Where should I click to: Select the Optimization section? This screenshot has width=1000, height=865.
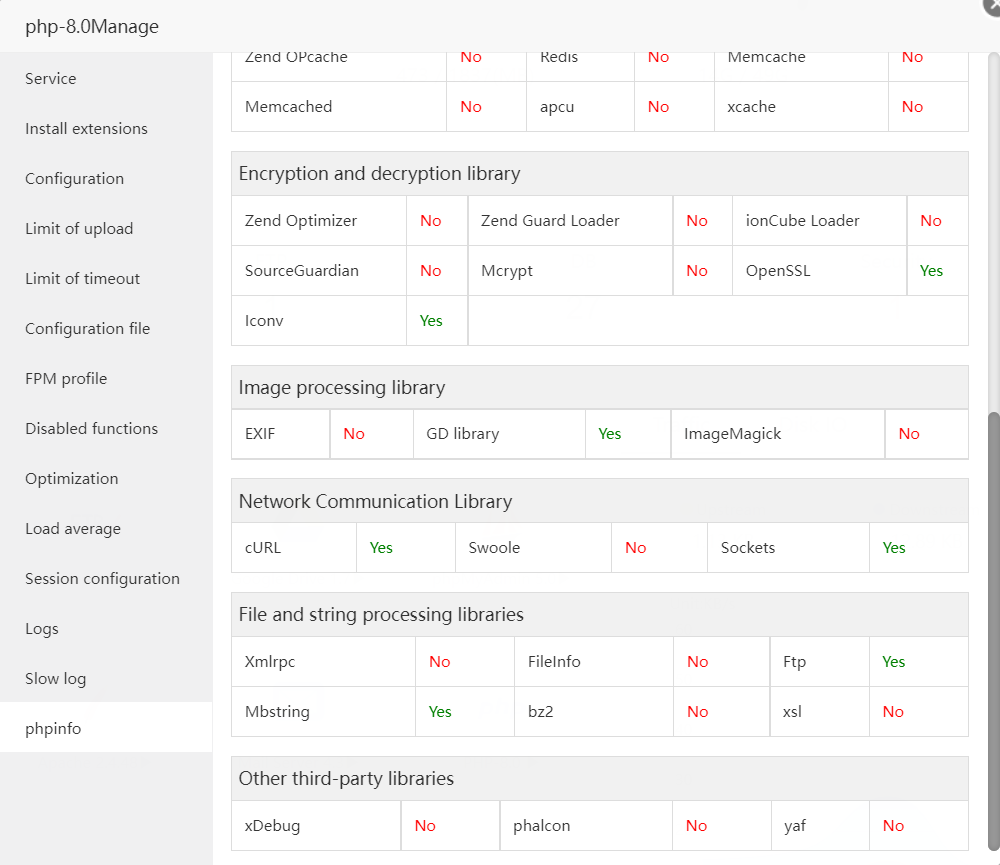pos(72,479)
